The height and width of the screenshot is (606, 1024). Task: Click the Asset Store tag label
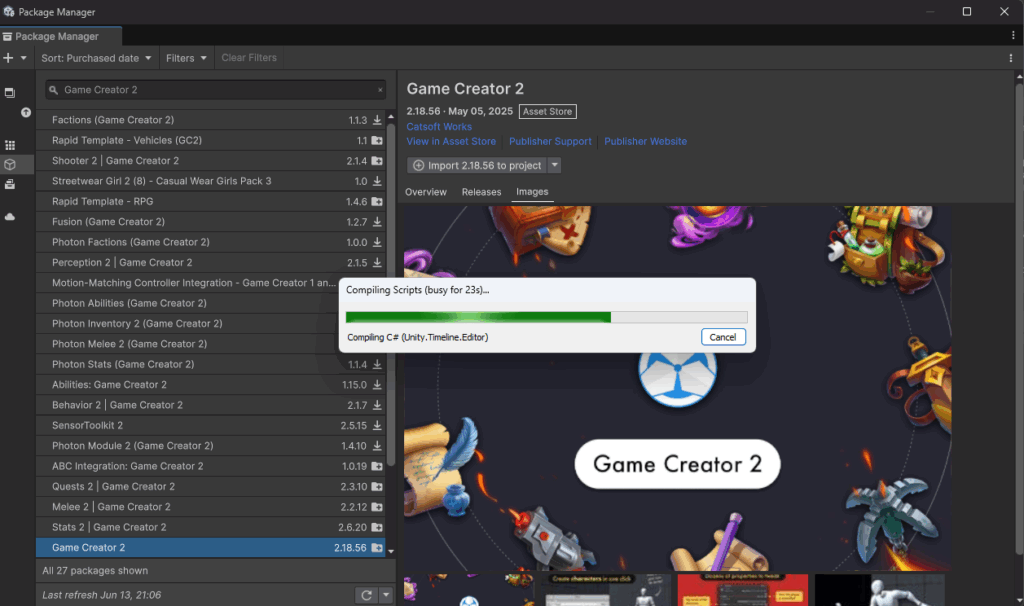coord(547,112)
